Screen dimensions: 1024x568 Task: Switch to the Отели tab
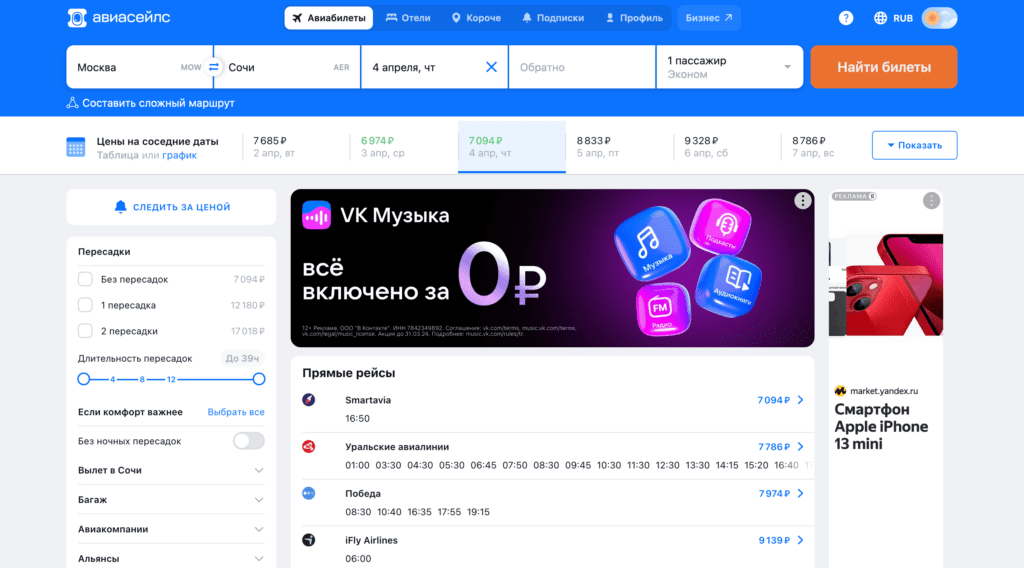[408, 18]
